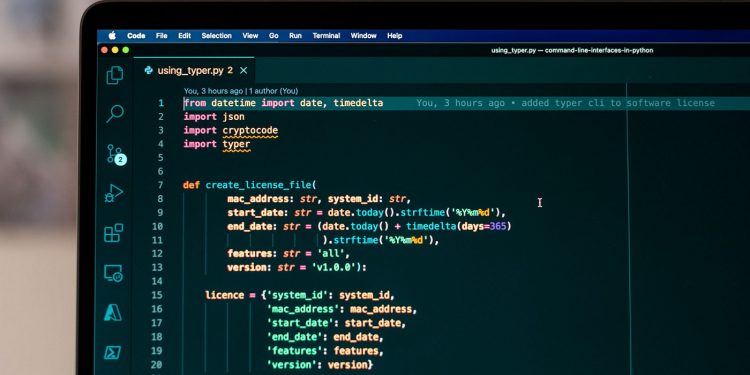Open the File menu
Image resolution: width=750 pixels, height=375 pixels.
coord(162,35)
